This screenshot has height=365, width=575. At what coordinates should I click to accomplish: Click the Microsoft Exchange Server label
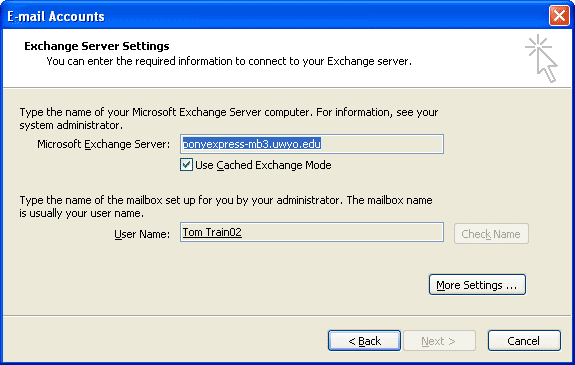click(x=103, y=144)
